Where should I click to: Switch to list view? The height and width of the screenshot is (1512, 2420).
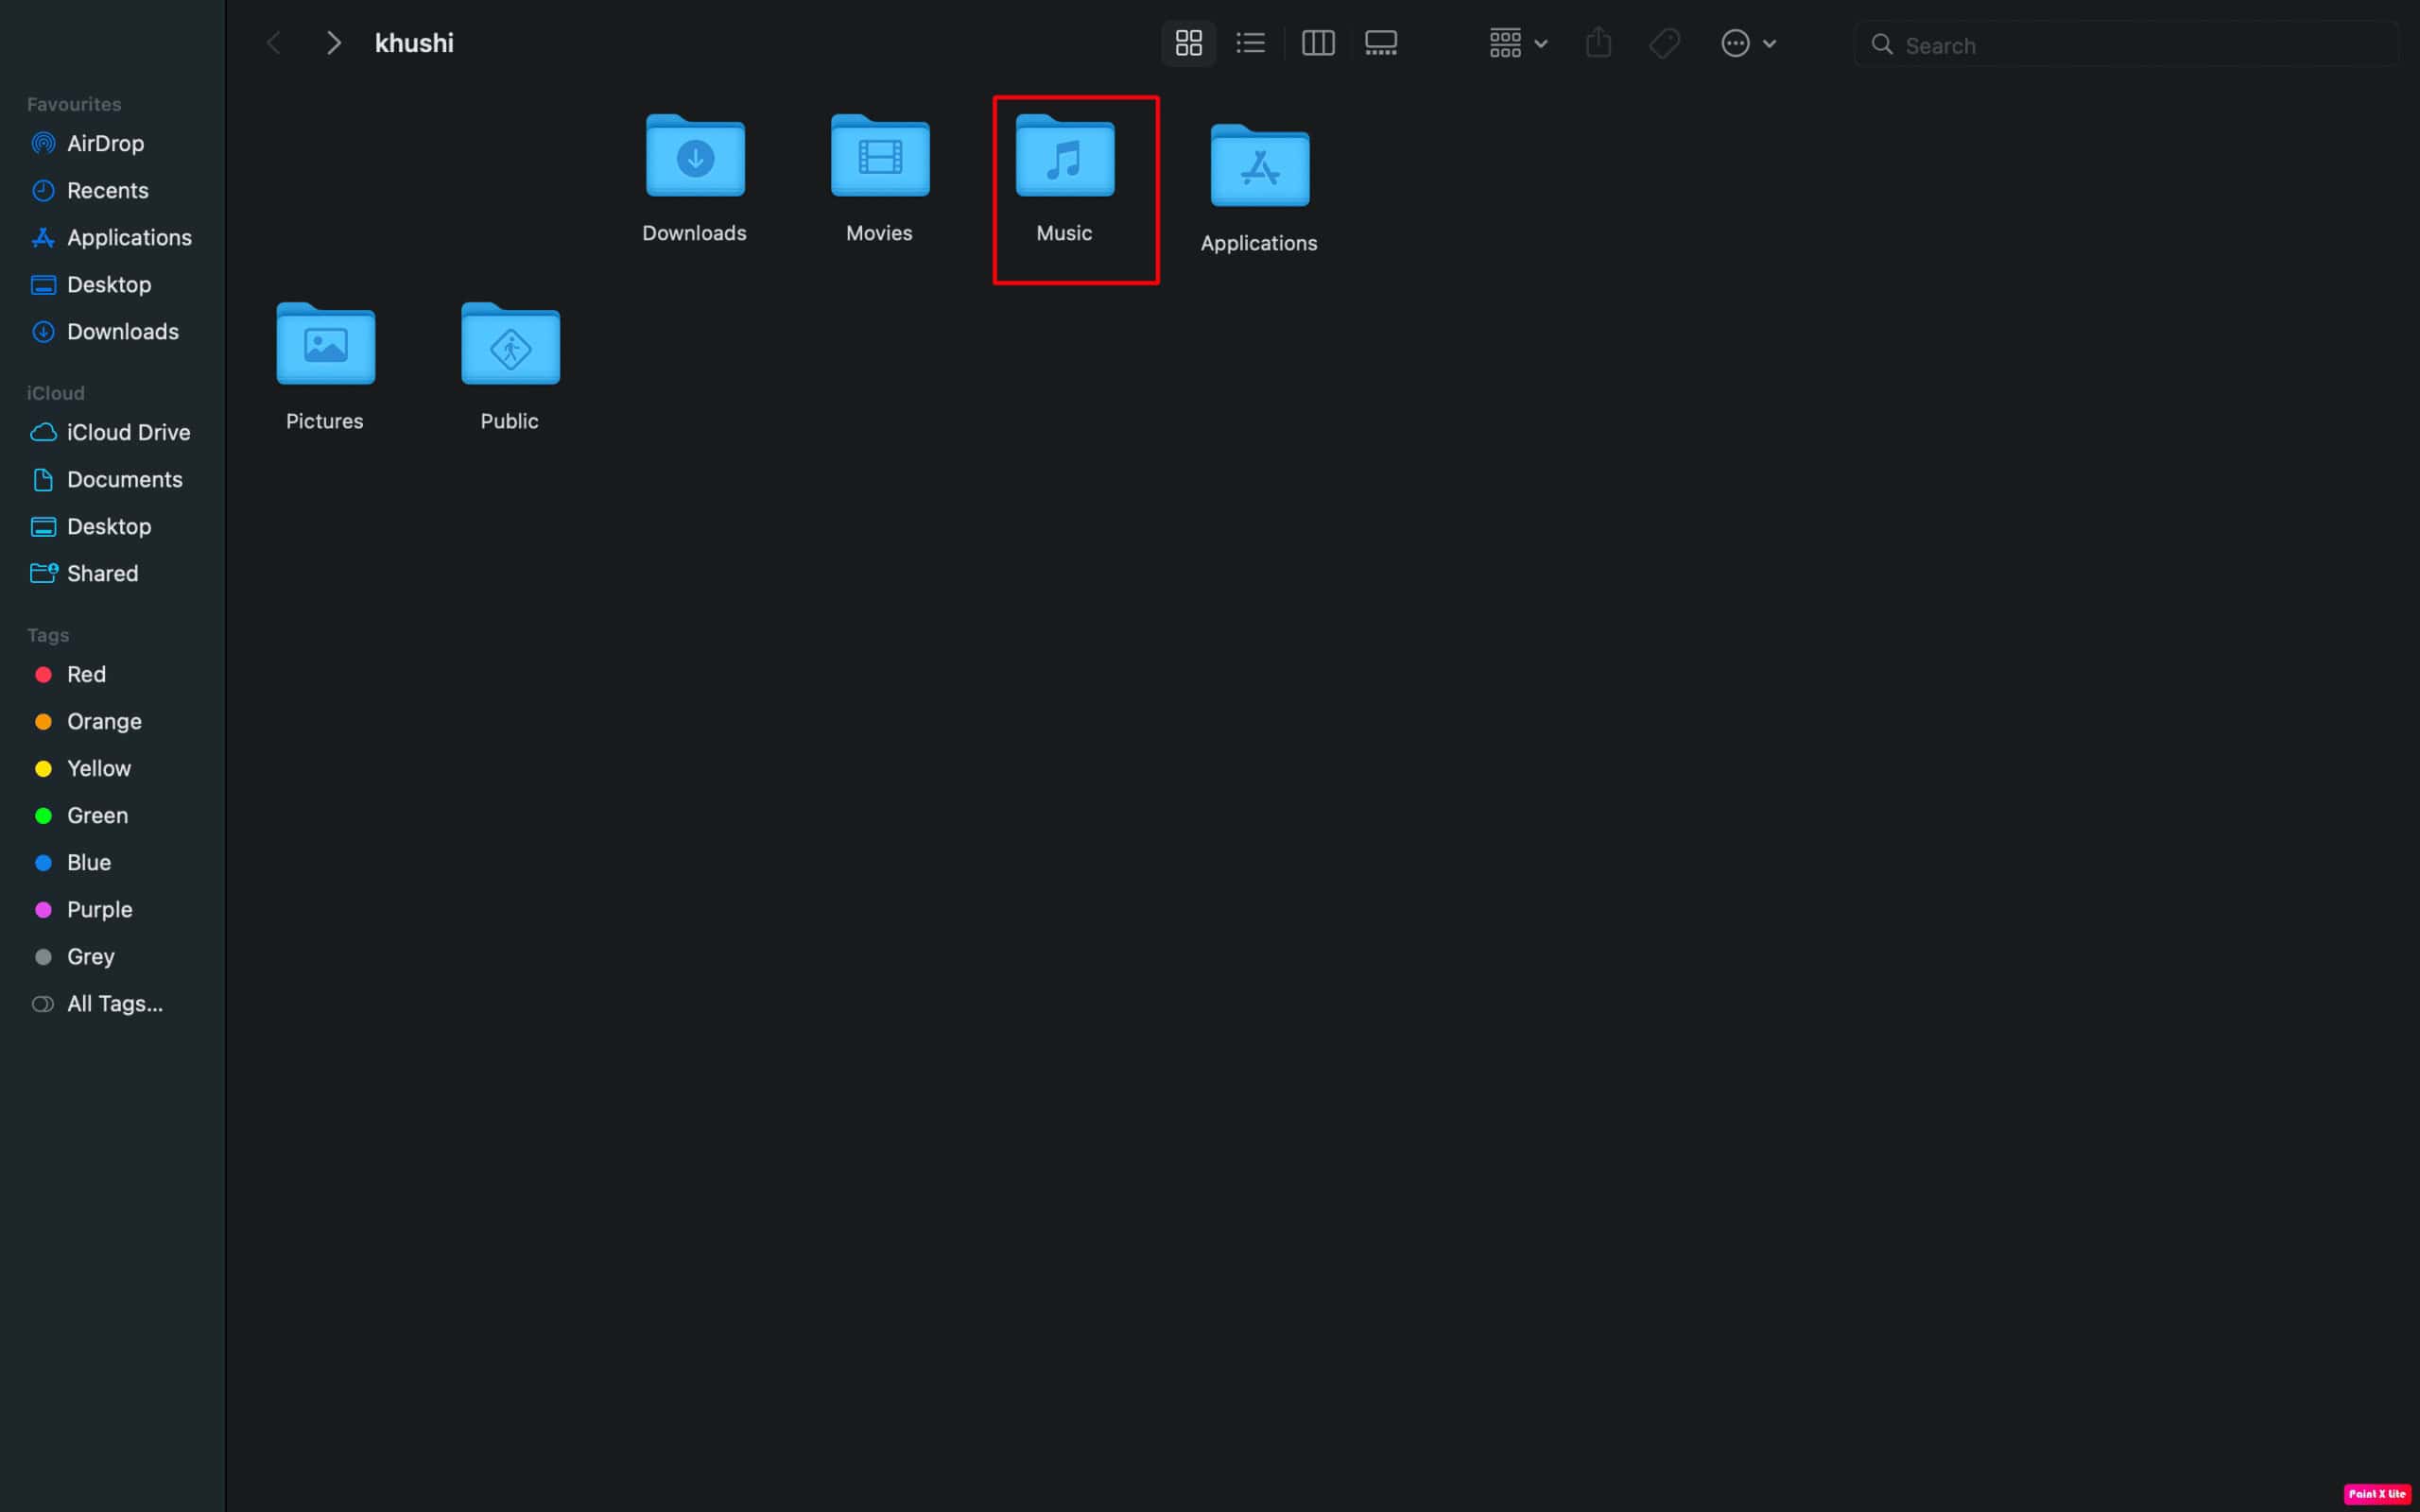(1250, 43)
